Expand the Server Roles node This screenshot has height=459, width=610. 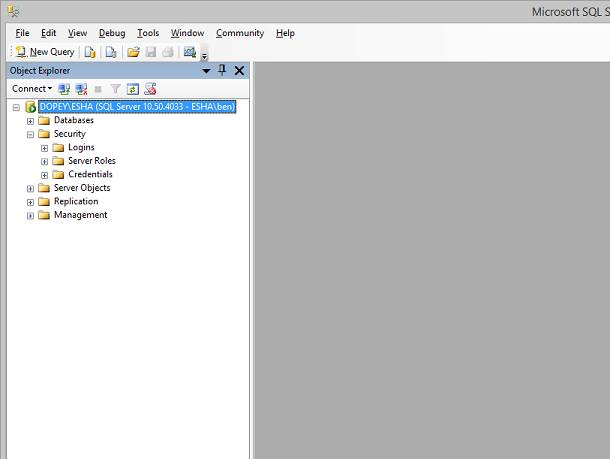[44, 161]
